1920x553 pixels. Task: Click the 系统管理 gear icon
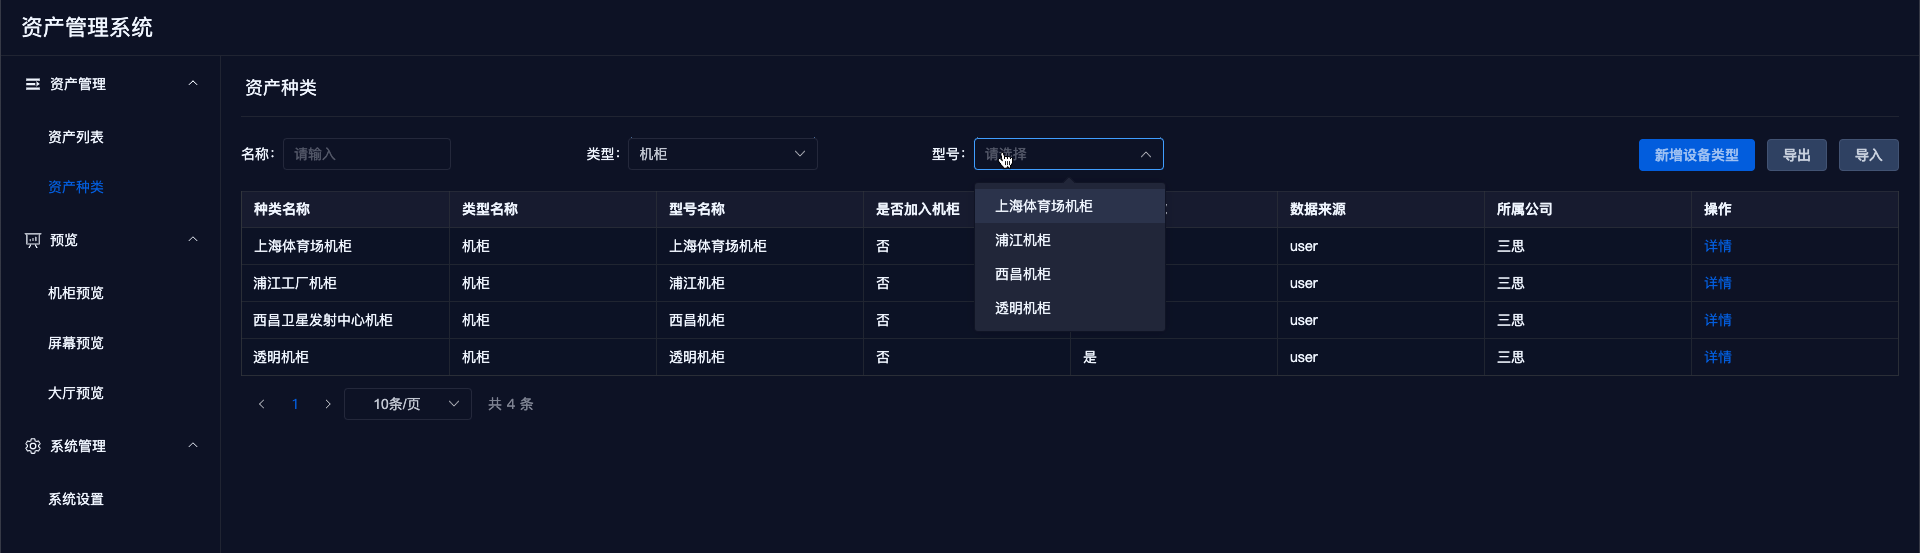pyautogui.click(x=33, y=446)
